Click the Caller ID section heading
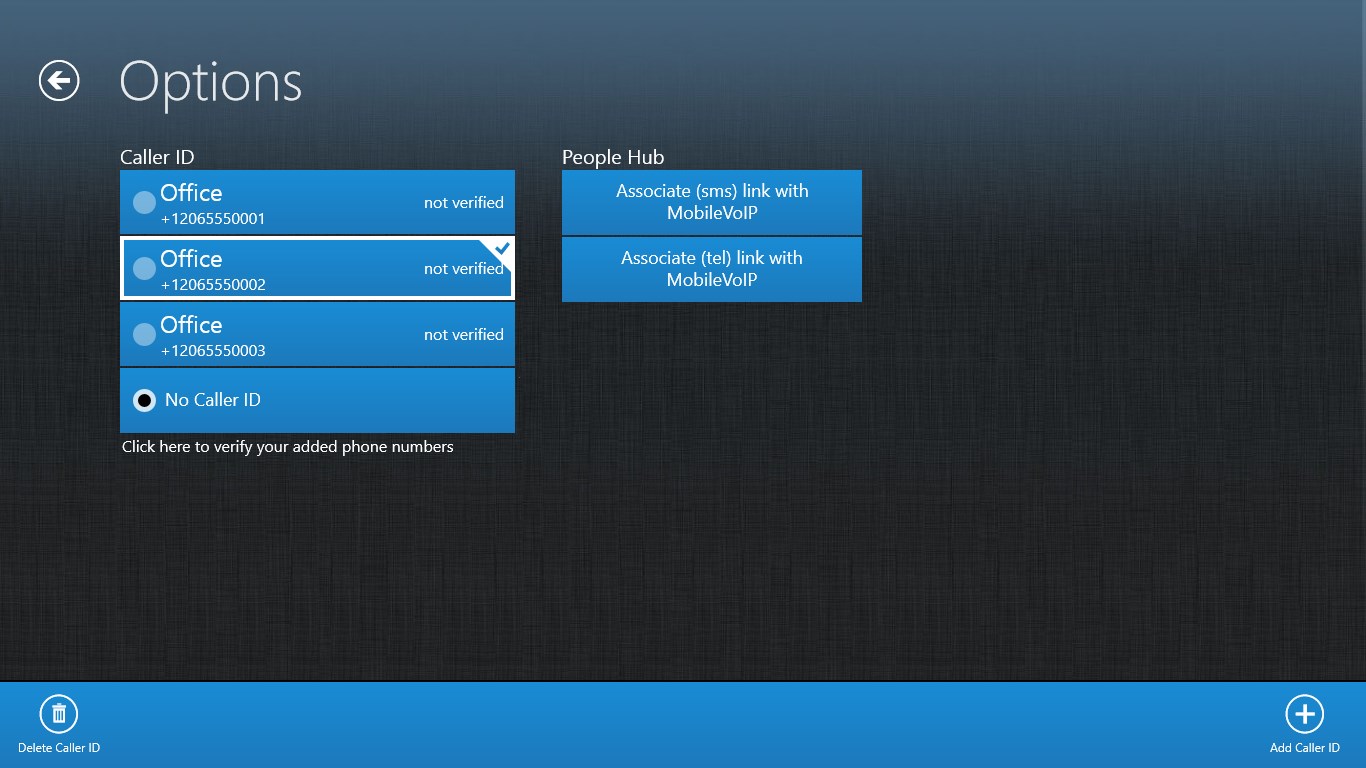Screen dimensions: 1366x768 point(157,157)
